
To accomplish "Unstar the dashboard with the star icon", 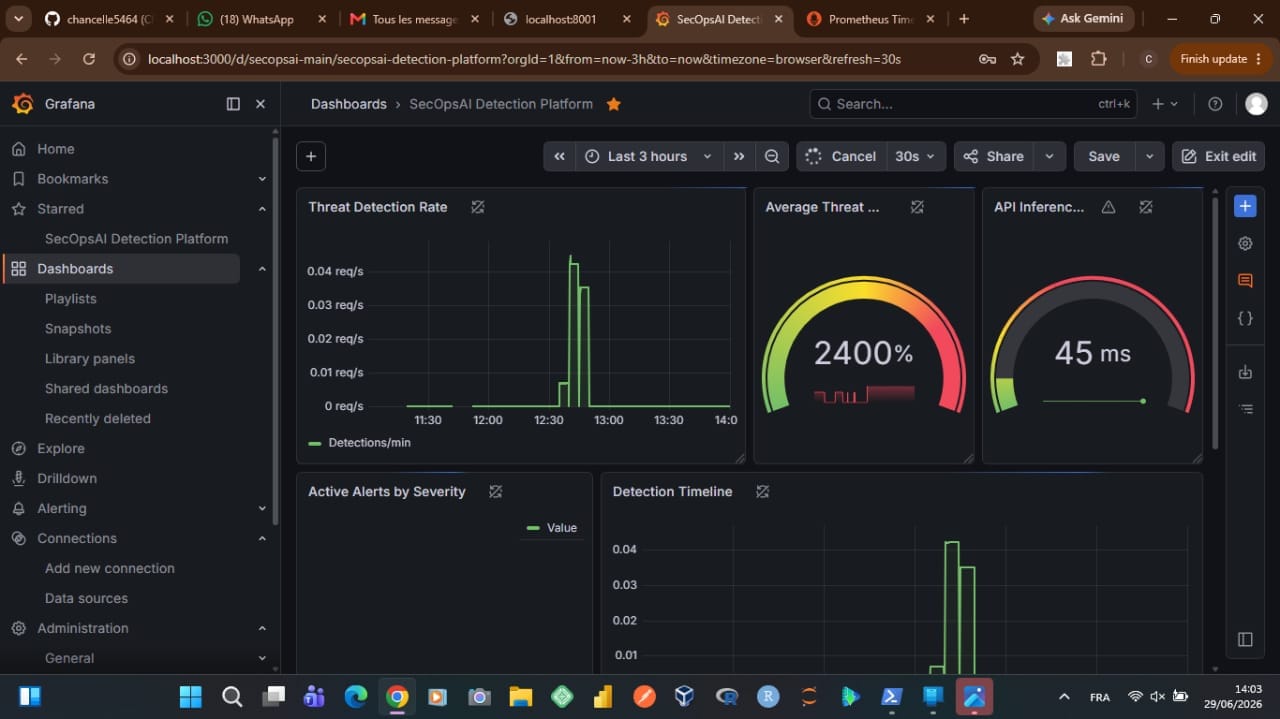I will [x=614, y=104].
